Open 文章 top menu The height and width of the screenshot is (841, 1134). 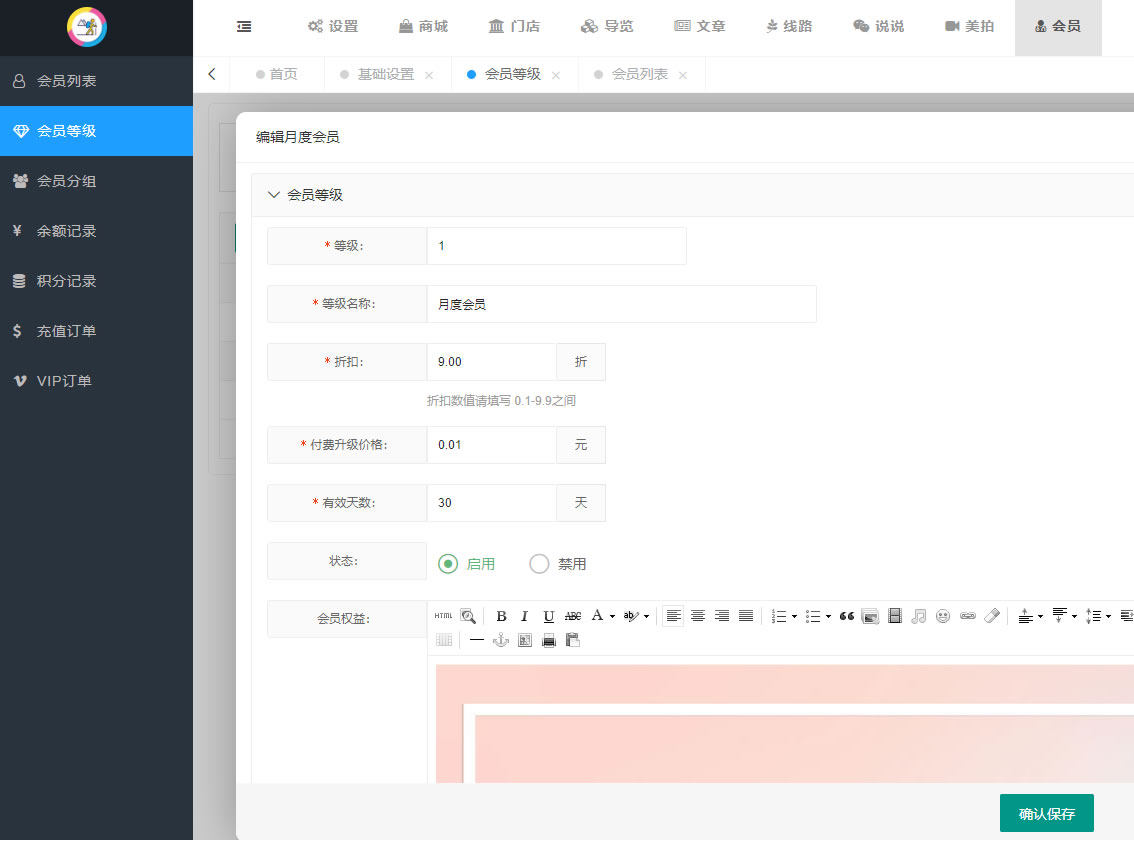pos(699,27)
